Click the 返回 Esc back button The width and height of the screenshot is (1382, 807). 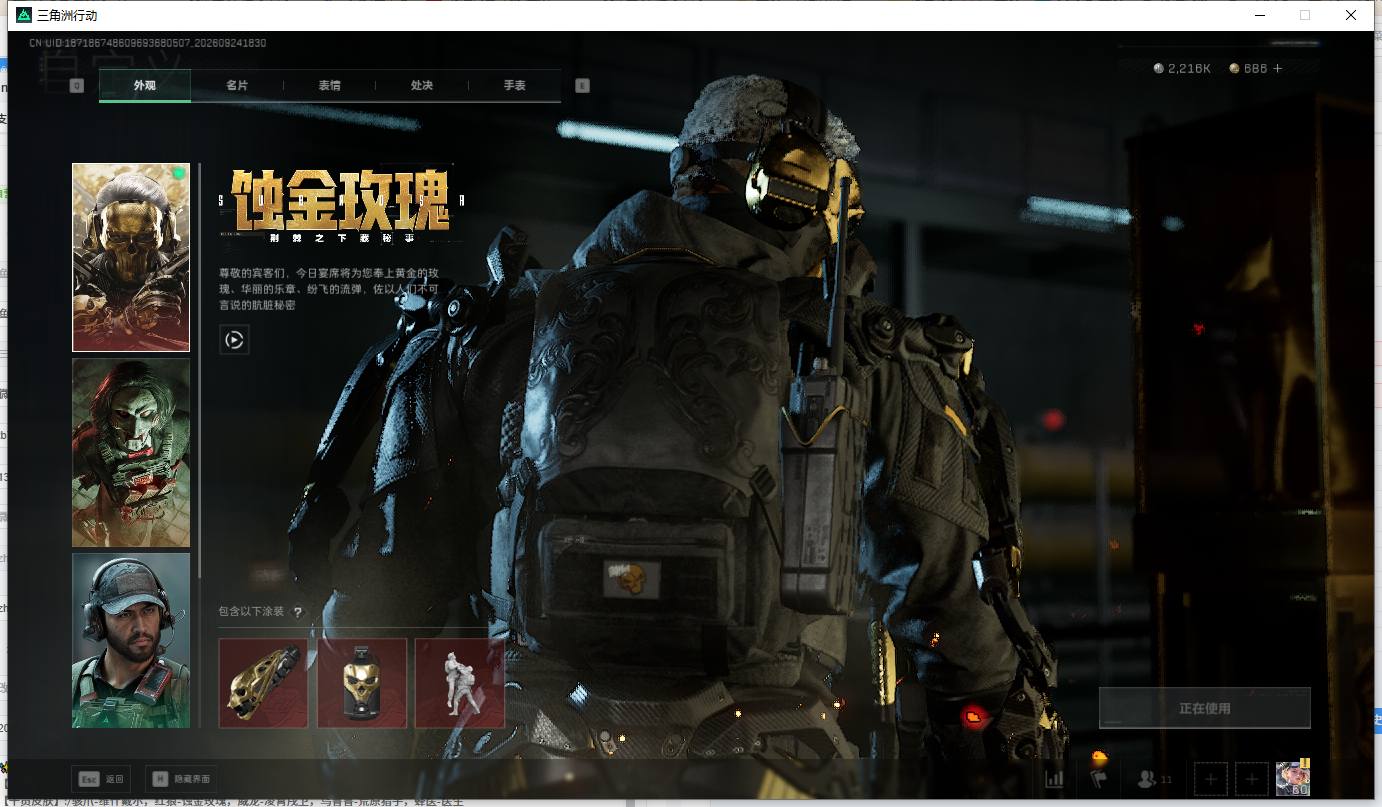[x=101, y=779]
